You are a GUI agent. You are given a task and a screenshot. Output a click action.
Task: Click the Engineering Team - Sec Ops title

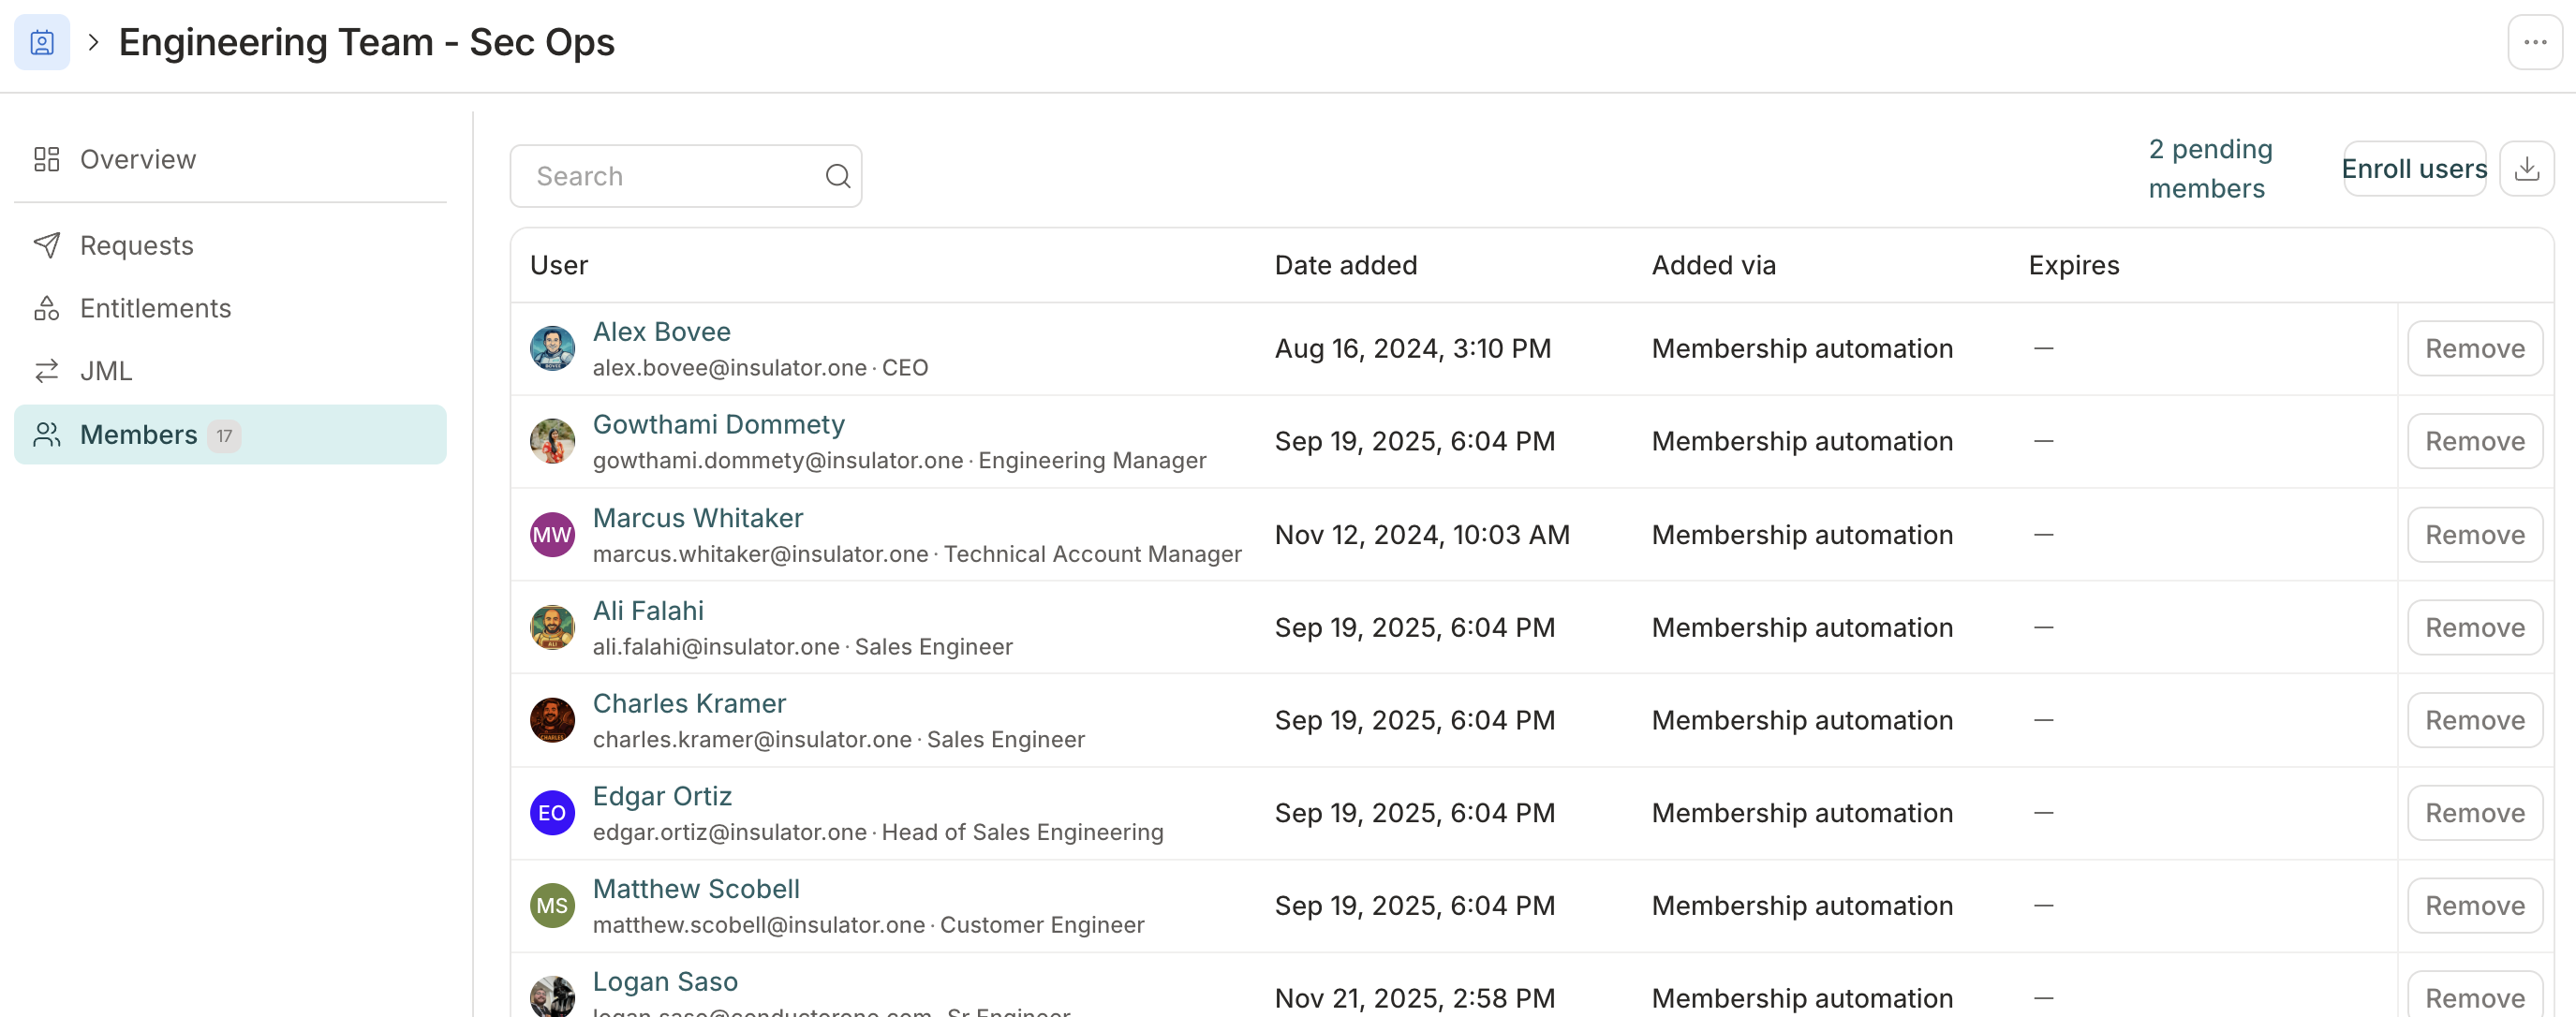point(366,42)
